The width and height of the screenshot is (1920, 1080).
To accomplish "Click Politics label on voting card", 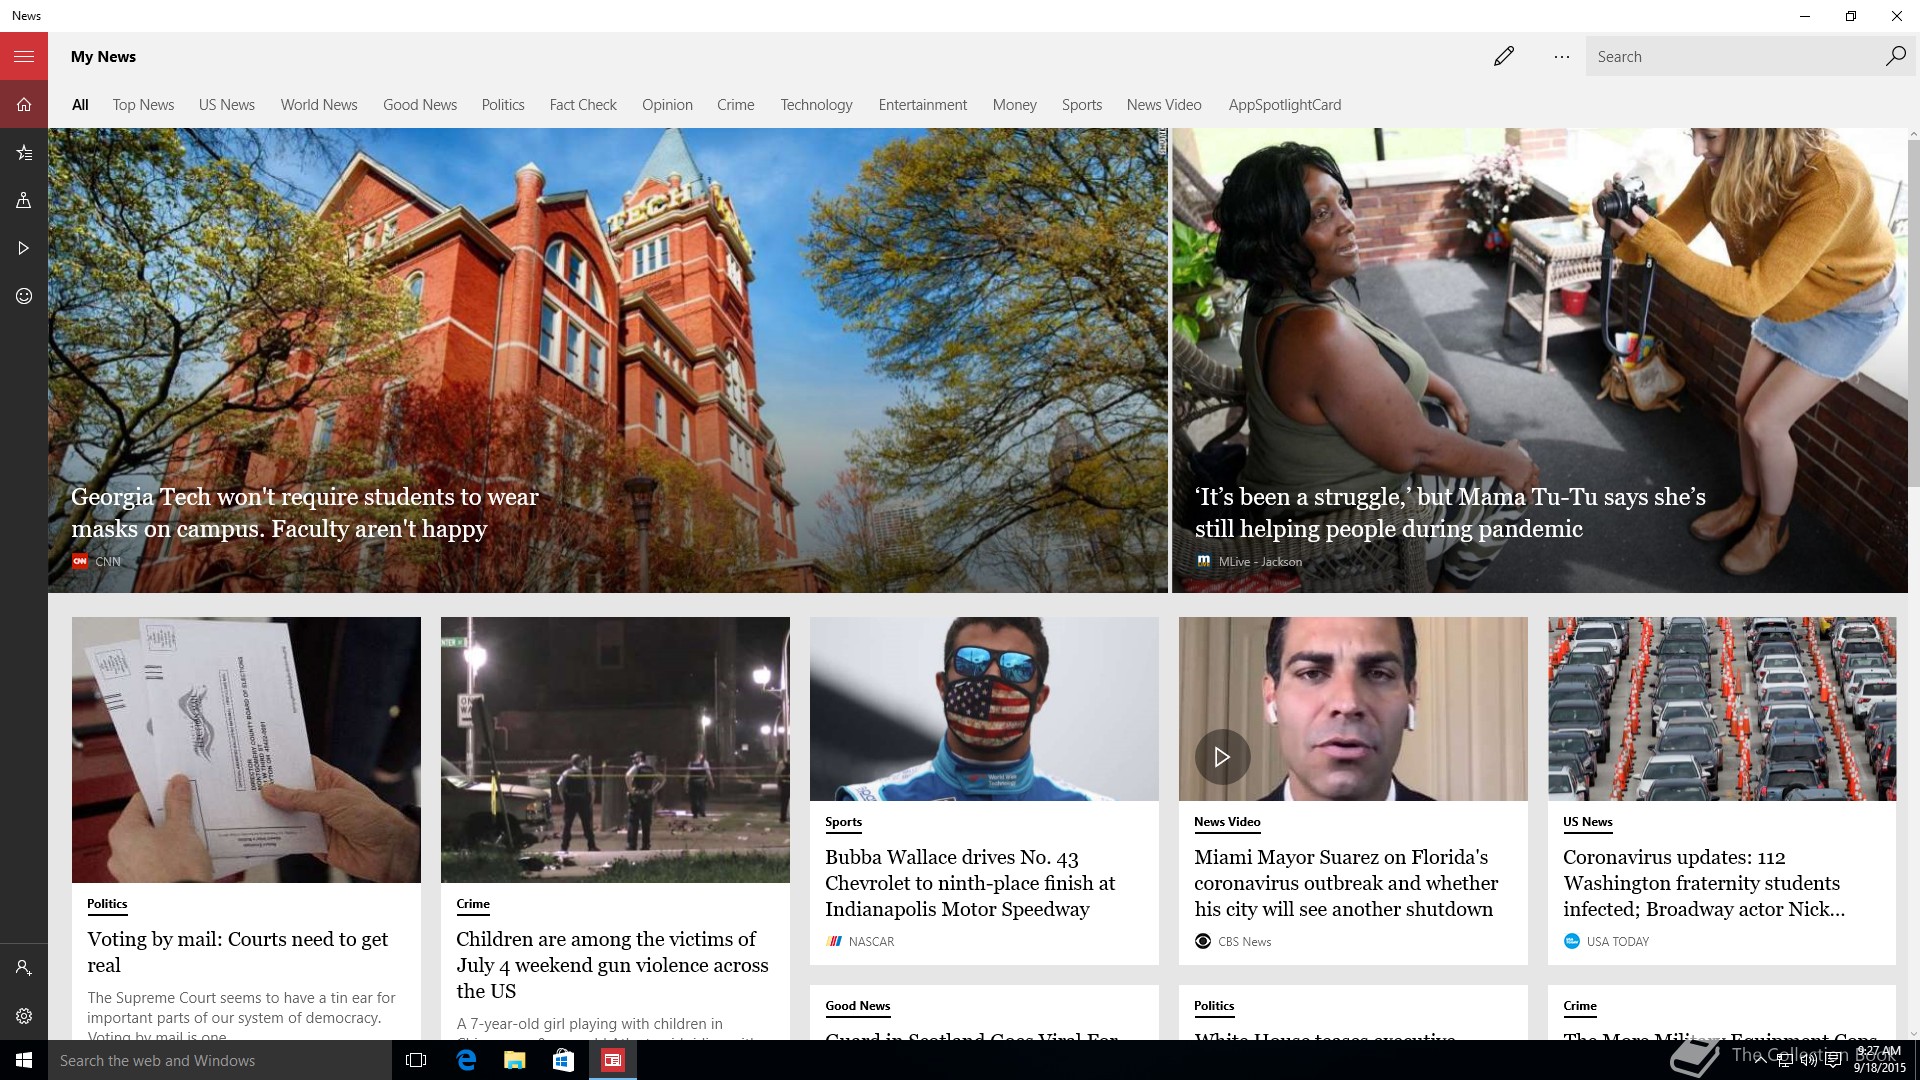I will click(x=107, y=904).
